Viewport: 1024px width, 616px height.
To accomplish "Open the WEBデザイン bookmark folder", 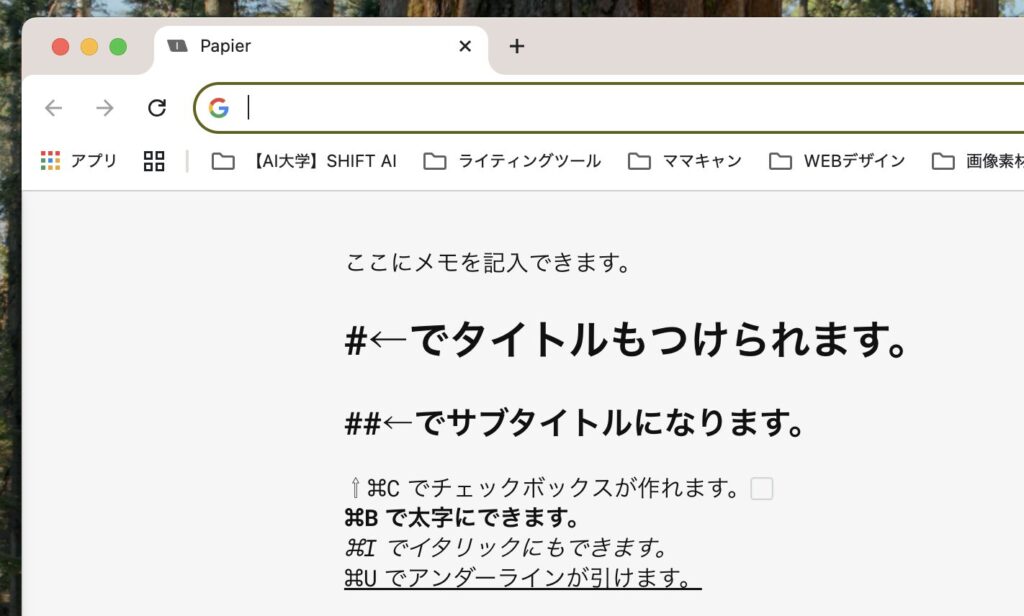I will click(837, 161).
